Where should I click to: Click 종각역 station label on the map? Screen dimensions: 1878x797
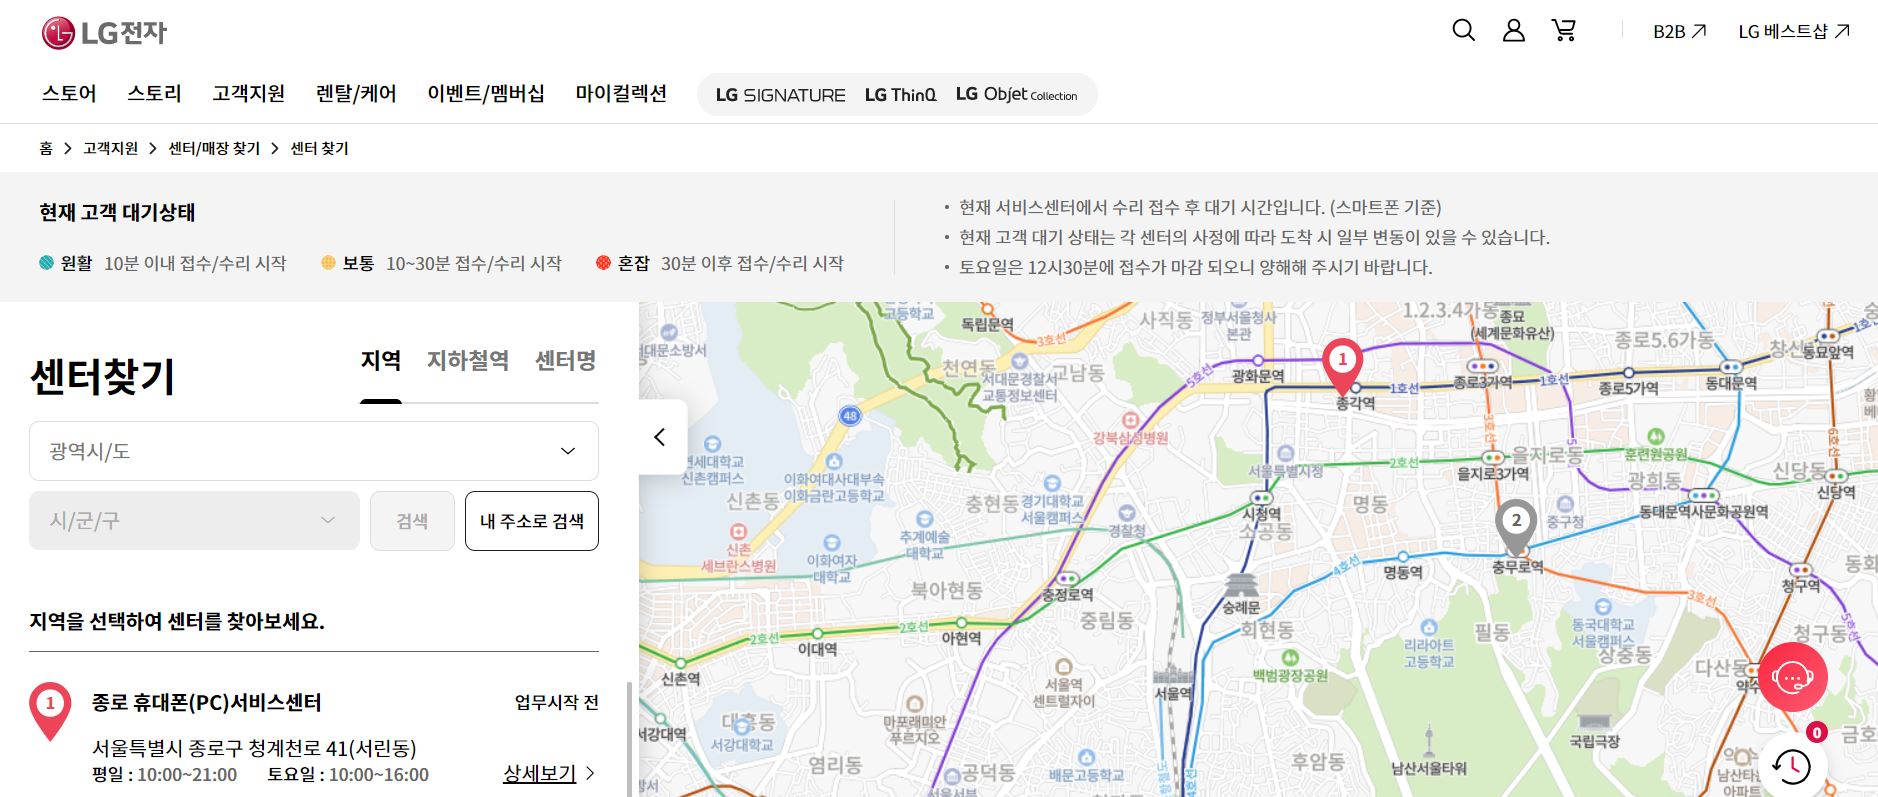pyautogui.click(x=1356, y=403)
